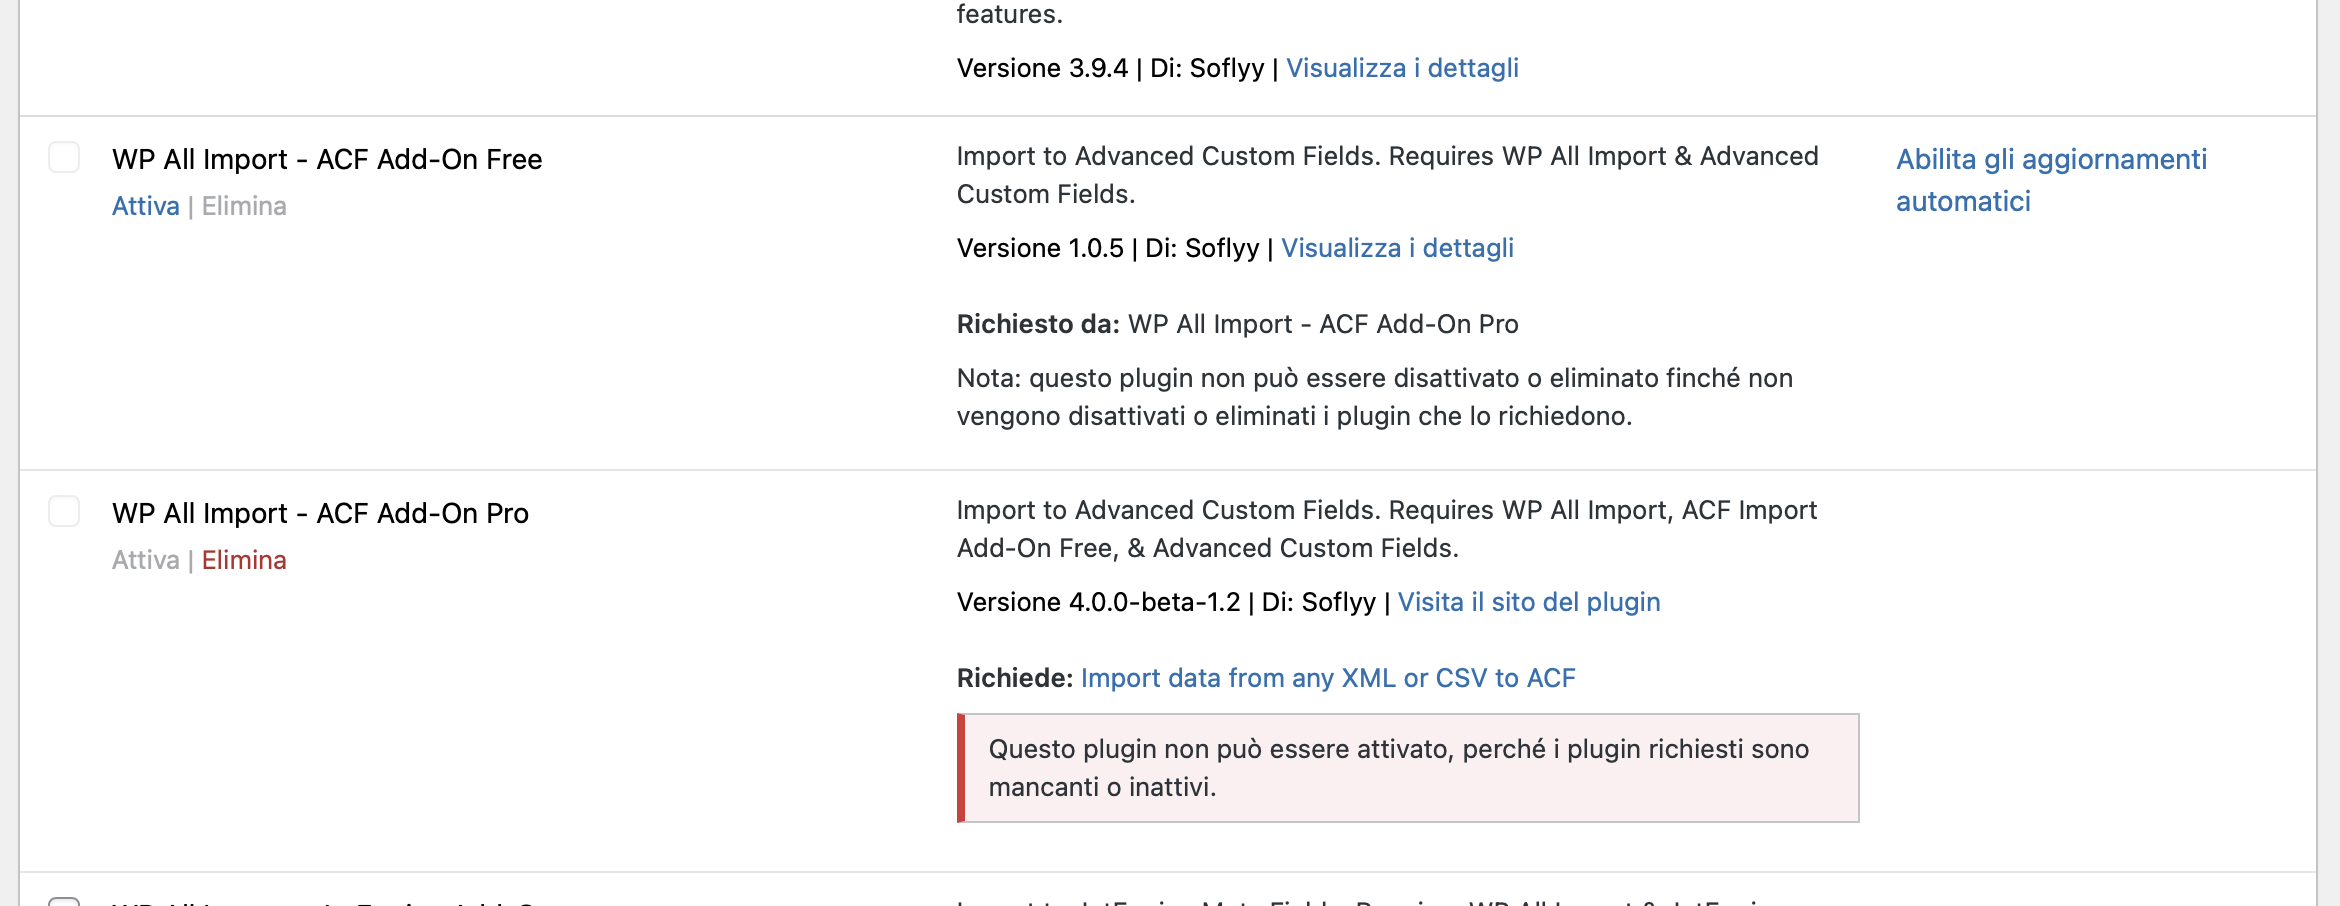2340x906 pixels.
Task: Open Visita il sito del plugin link
Action: tap(1529, 602)
